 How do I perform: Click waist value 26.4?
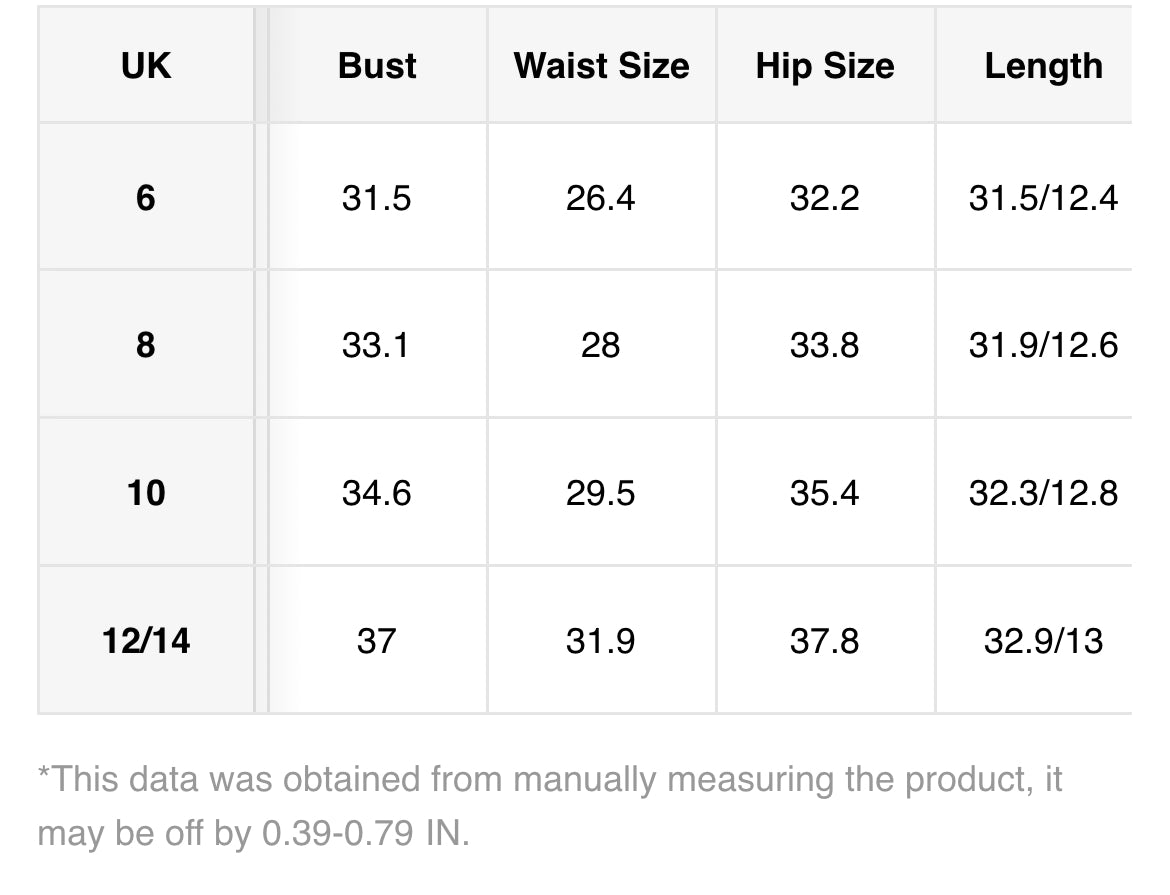tap(600, 199)
